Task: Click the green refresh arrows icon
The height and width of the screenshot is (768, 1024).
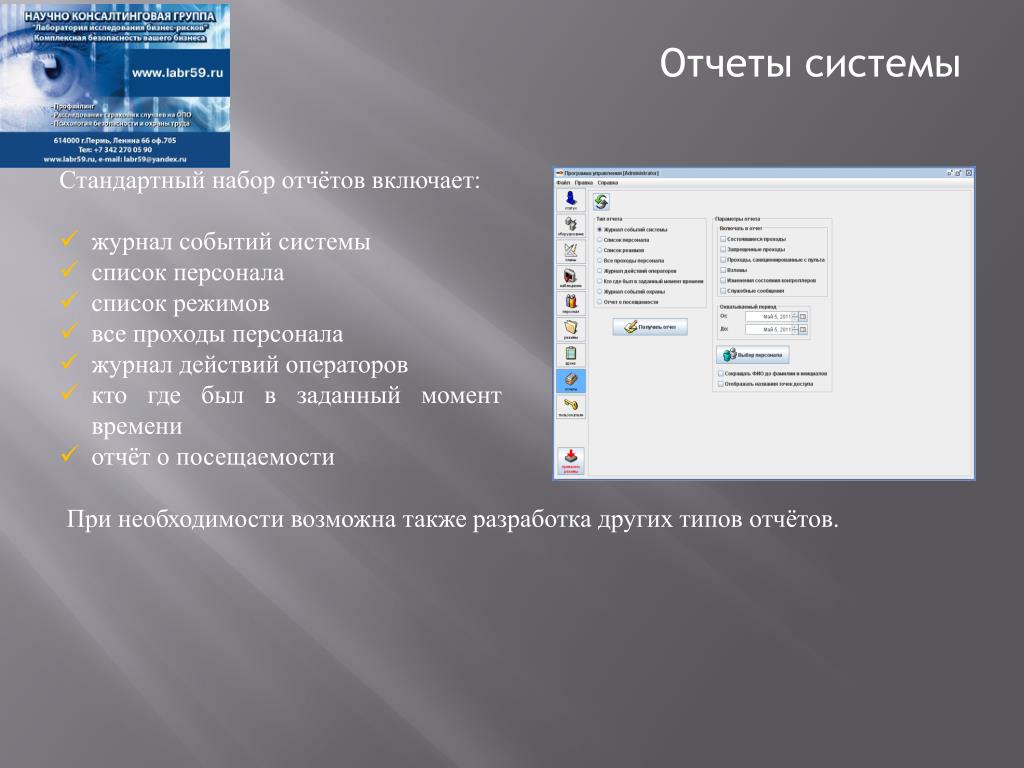Action: point(601,202)
